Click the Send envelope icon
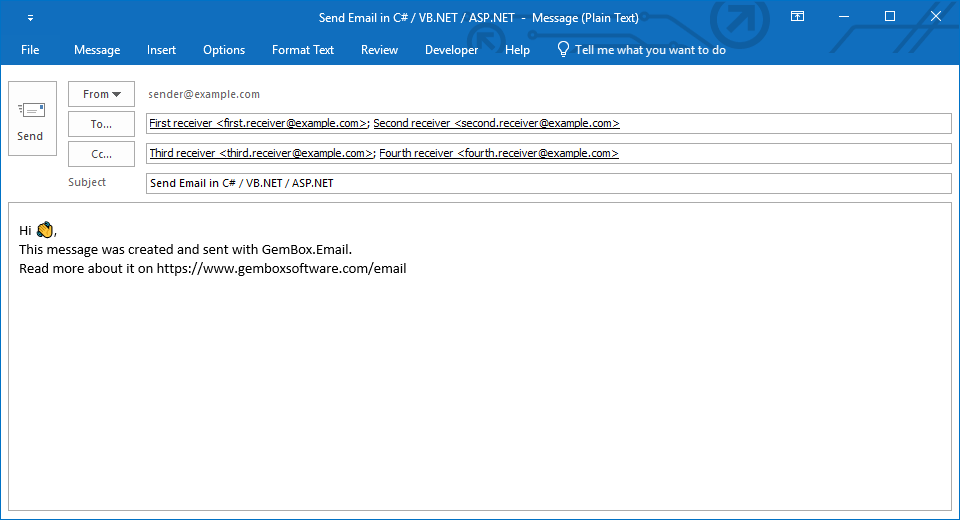 (31, 111)
